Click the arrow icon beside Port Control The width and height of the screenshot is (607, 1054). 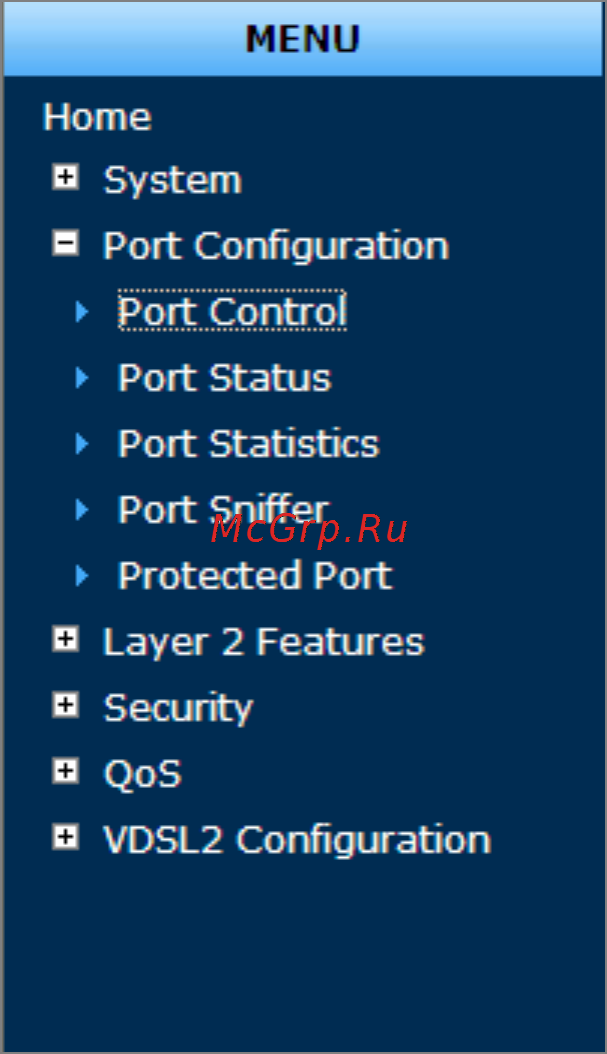82,311
